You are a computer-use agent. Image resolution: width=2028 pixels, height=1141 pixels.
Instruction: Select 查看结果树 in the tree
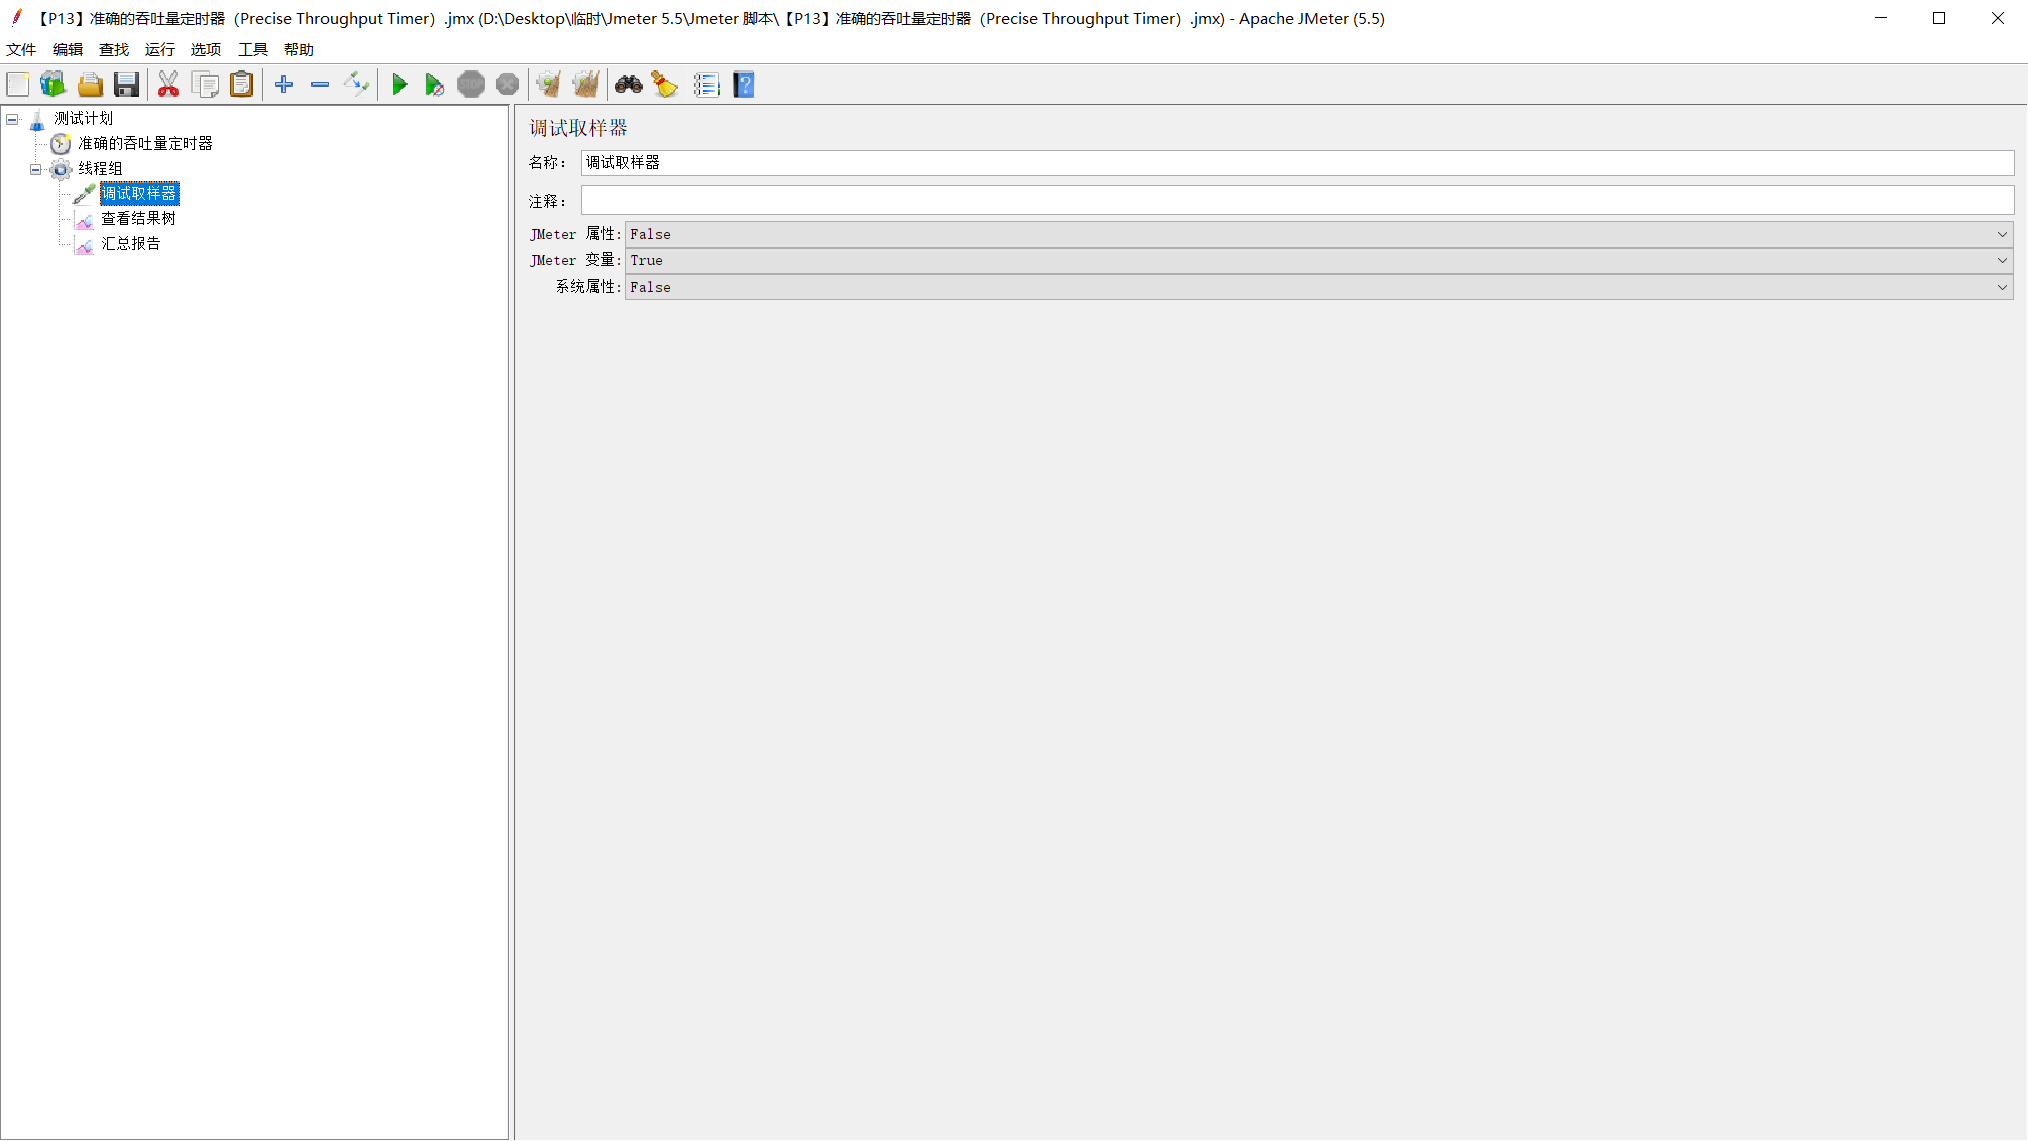tap(139, 218)
